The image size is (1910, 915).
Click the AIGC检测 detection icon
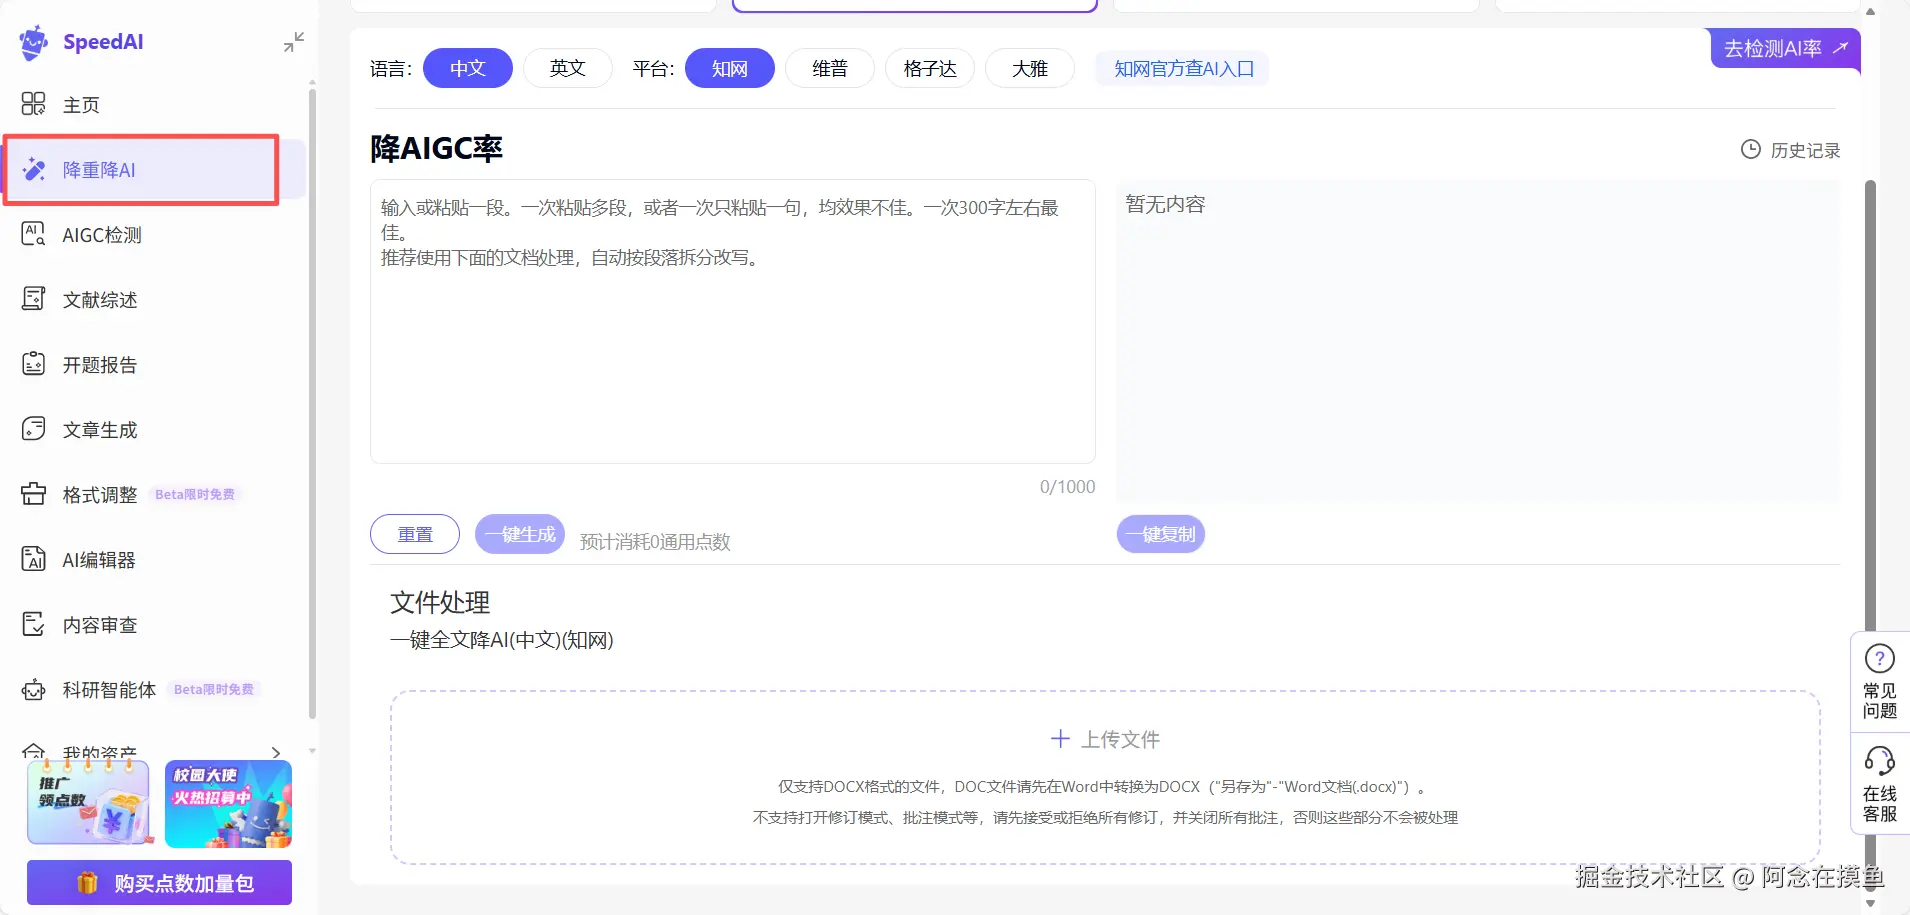pyautogui.click(x=34, y=234)
